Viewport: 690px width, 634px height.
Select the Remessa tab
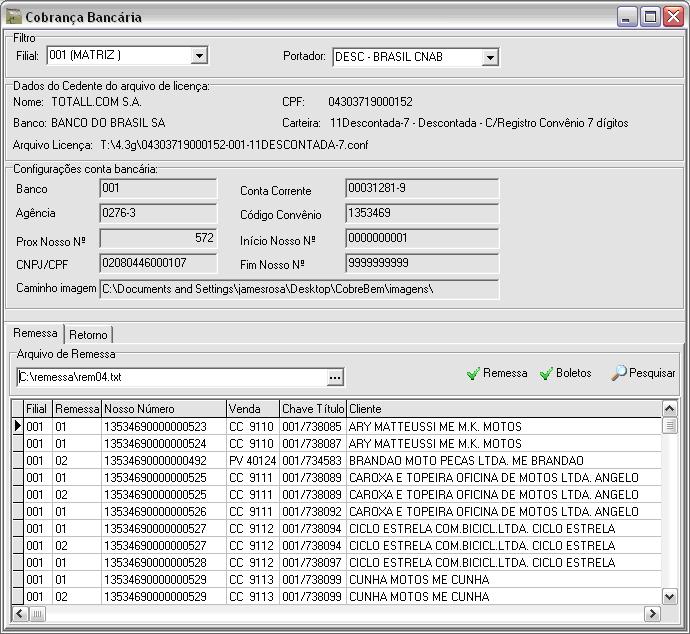tap(35, 333)
